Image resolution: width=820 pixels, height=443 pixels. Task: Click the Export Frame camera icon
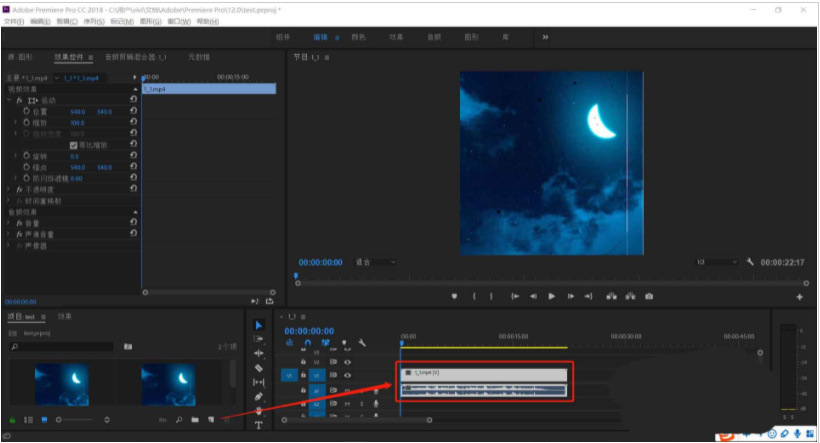point(649,296)
